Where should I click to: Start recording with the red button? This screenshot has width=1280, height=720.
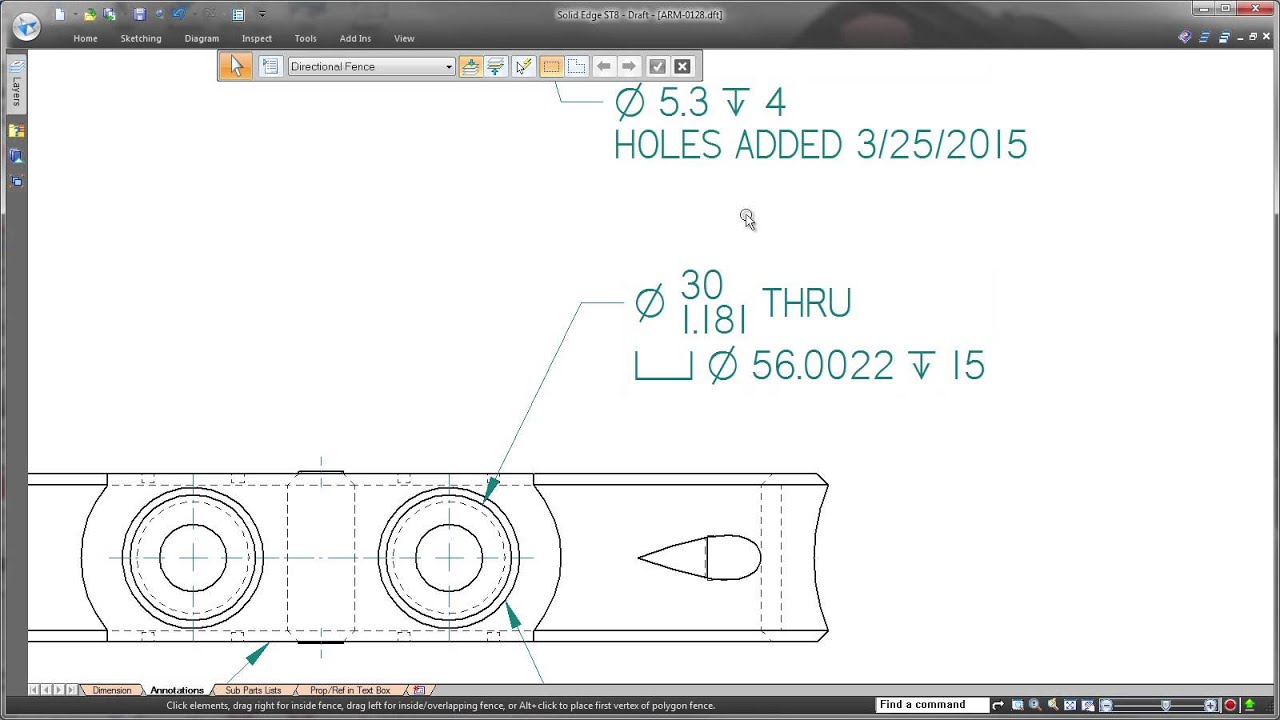pyautogui.click(x=1230, y=705)
